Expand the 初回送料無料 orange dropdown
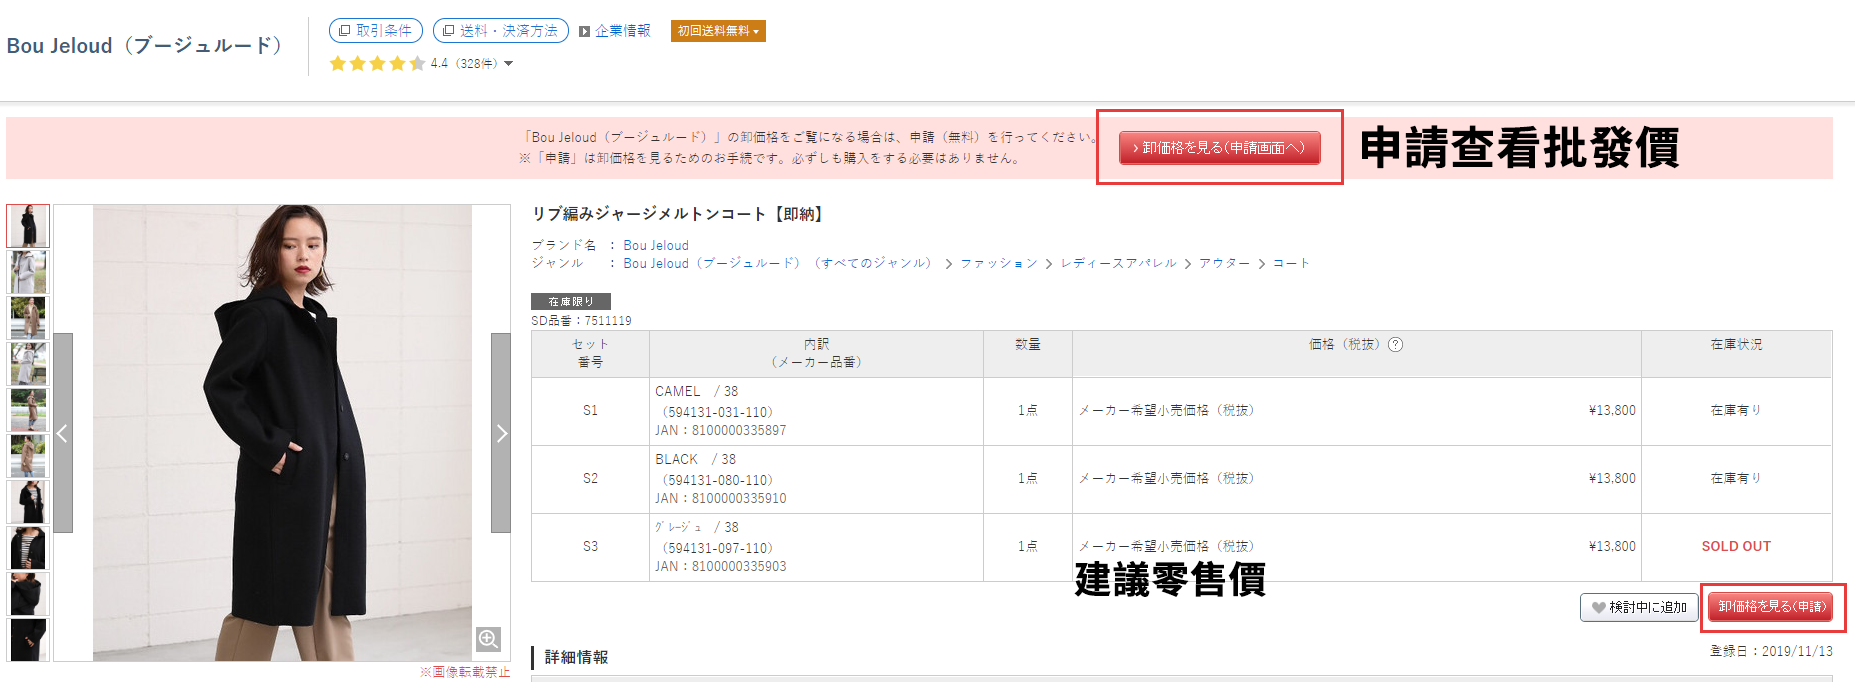Screen dimensions: 1855x682 pyautogui.click(x=718, y=31)
